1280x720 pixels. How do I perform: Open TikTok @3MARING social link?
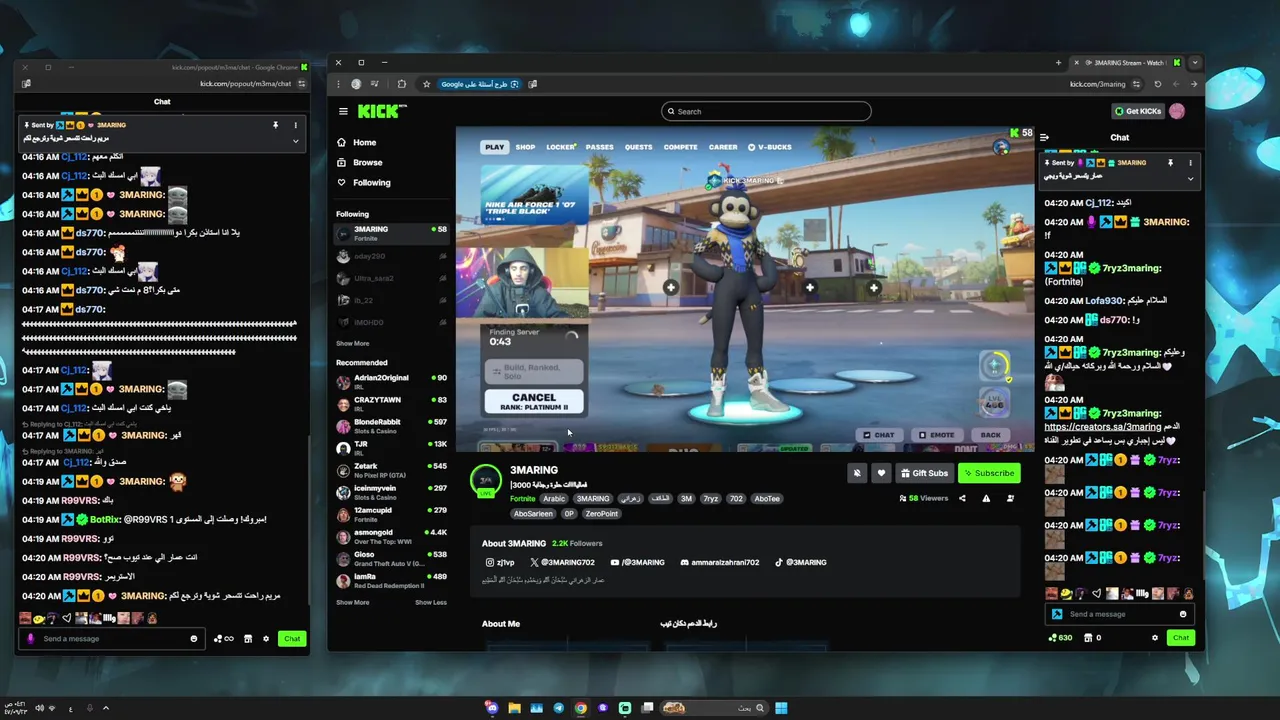800,562
